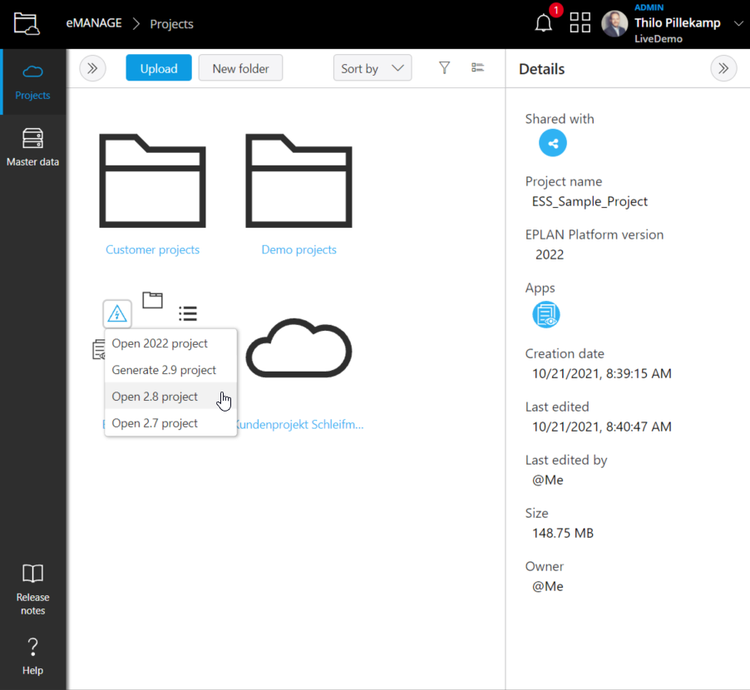
Task: Click the EPLAN electric triangle icon
Action: 117,314
